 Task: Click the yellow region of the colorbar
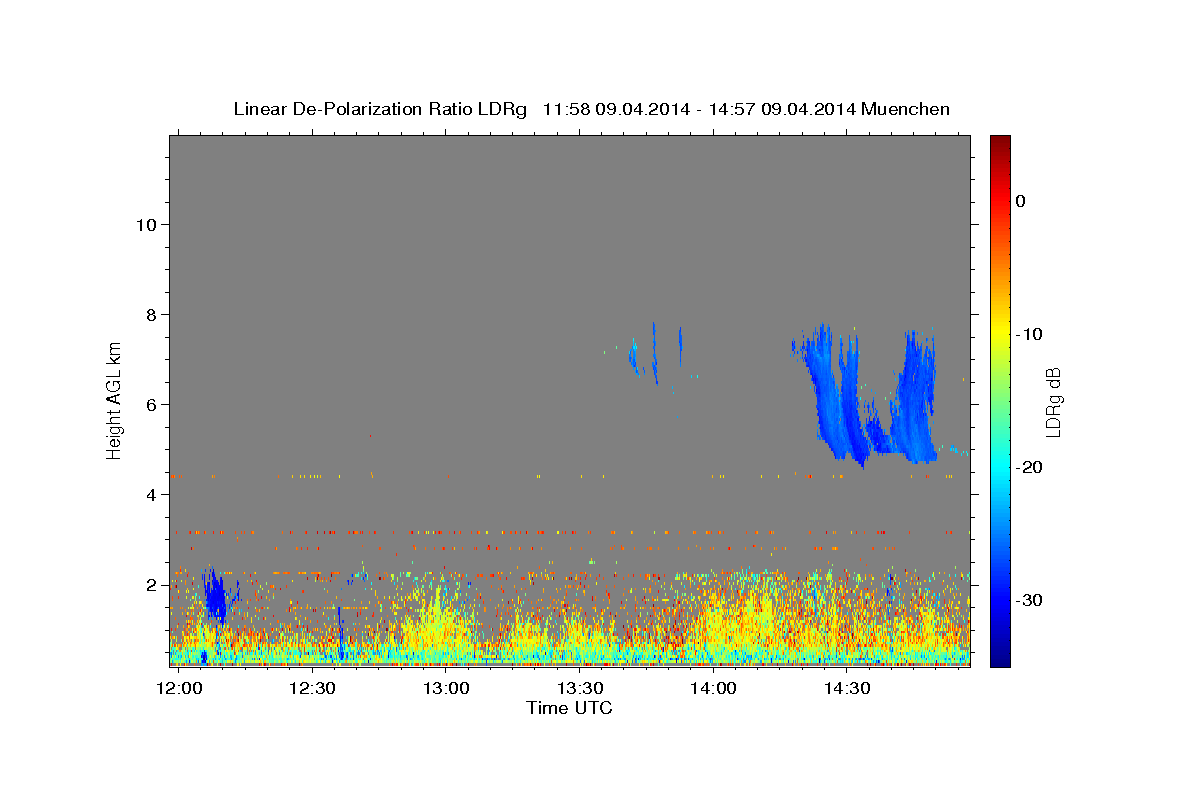(x=999, y=330)
